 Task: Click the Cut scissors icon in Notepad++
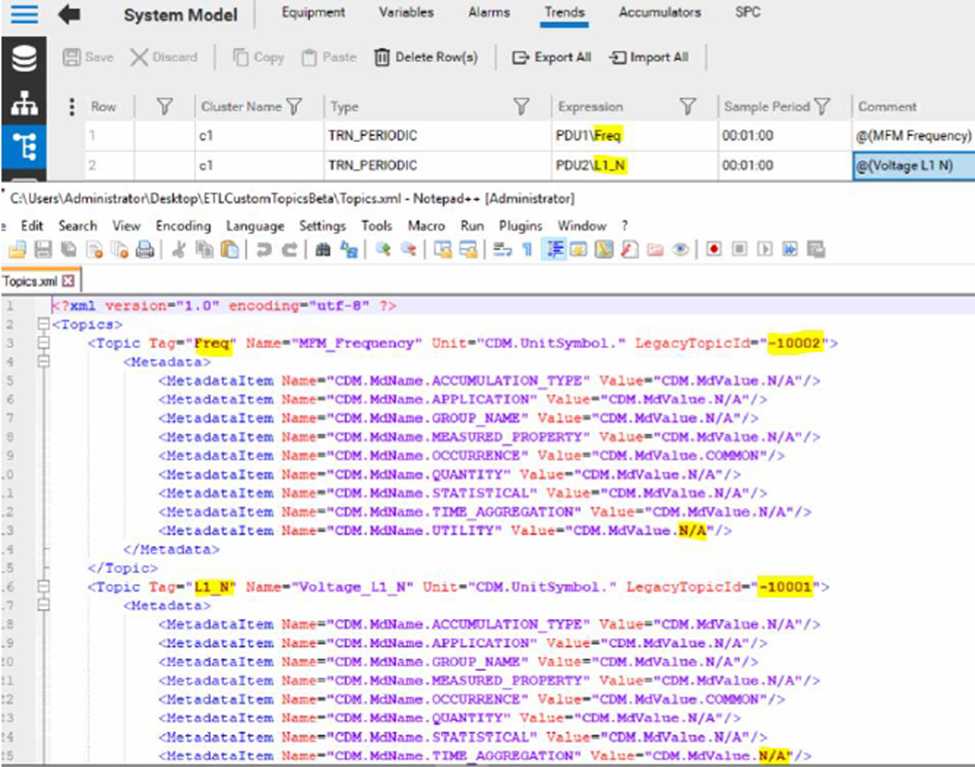pos(178,250)
